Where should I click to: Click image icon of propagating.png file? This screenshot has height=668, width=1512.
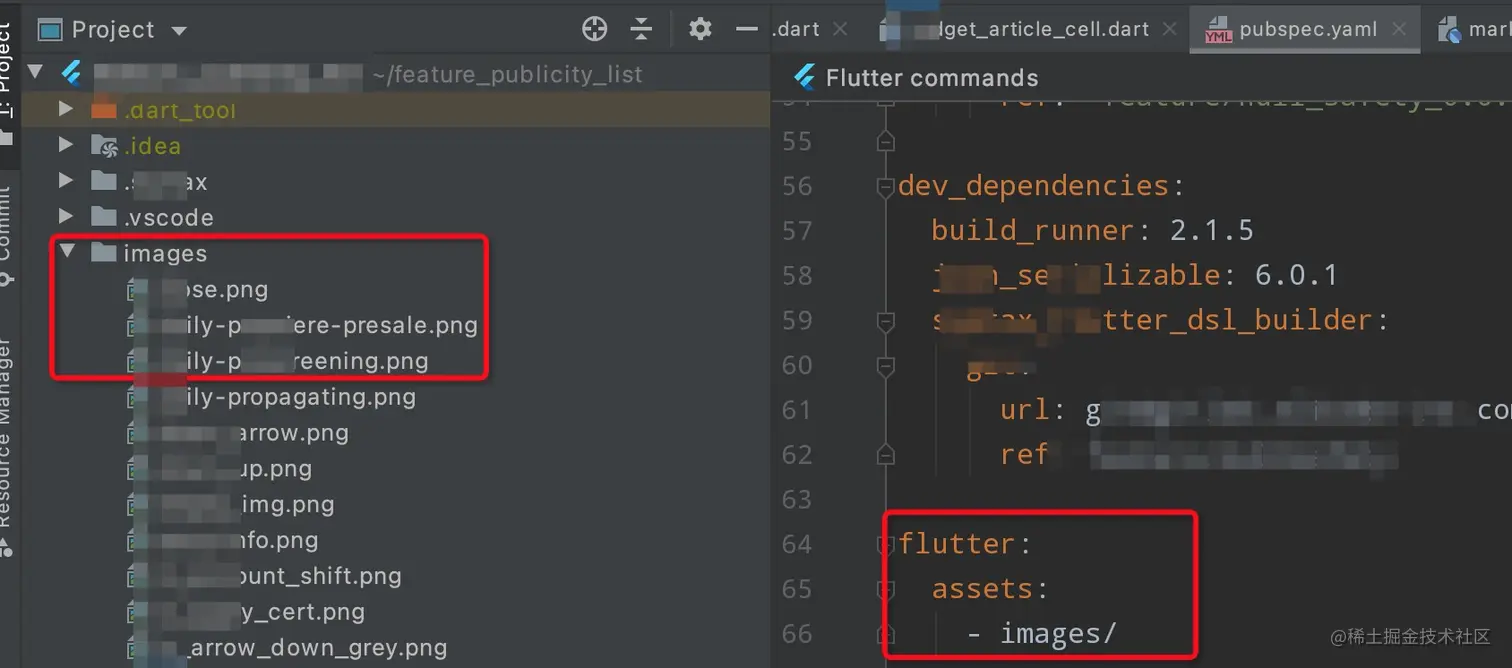pos(138,398)
